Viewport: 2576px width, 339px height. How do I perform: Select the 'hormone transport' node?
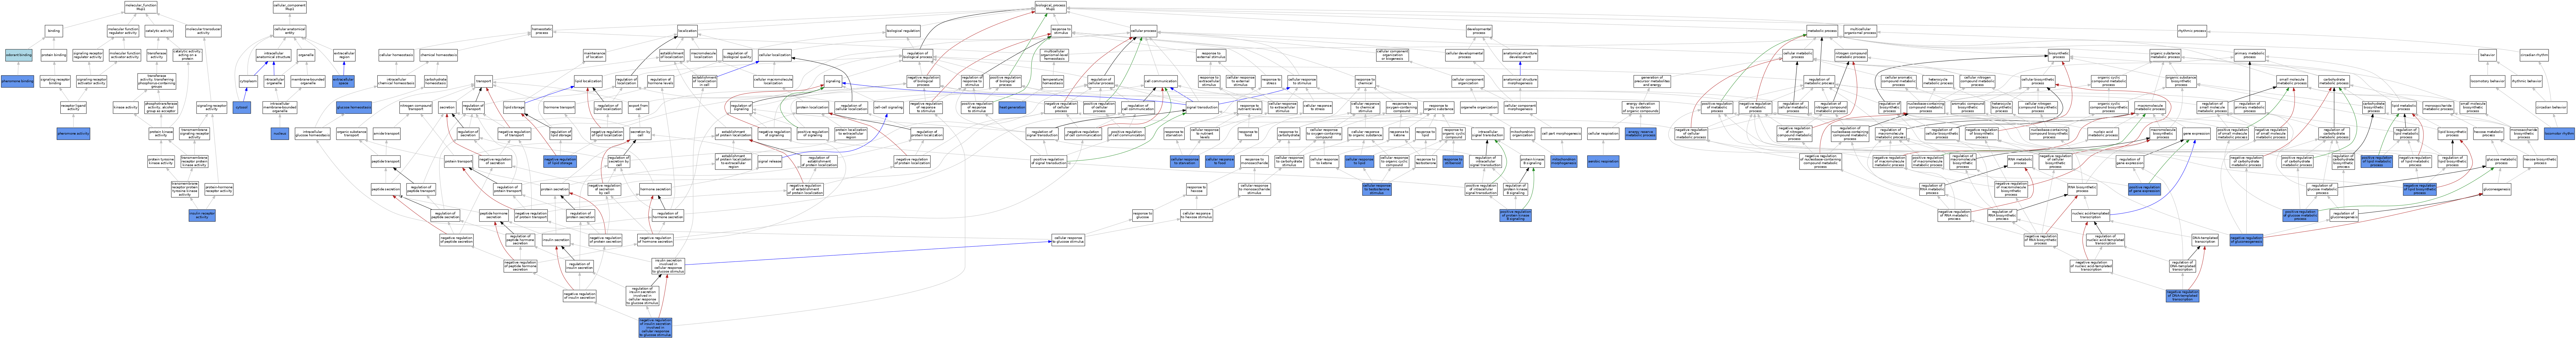[559, 107]
